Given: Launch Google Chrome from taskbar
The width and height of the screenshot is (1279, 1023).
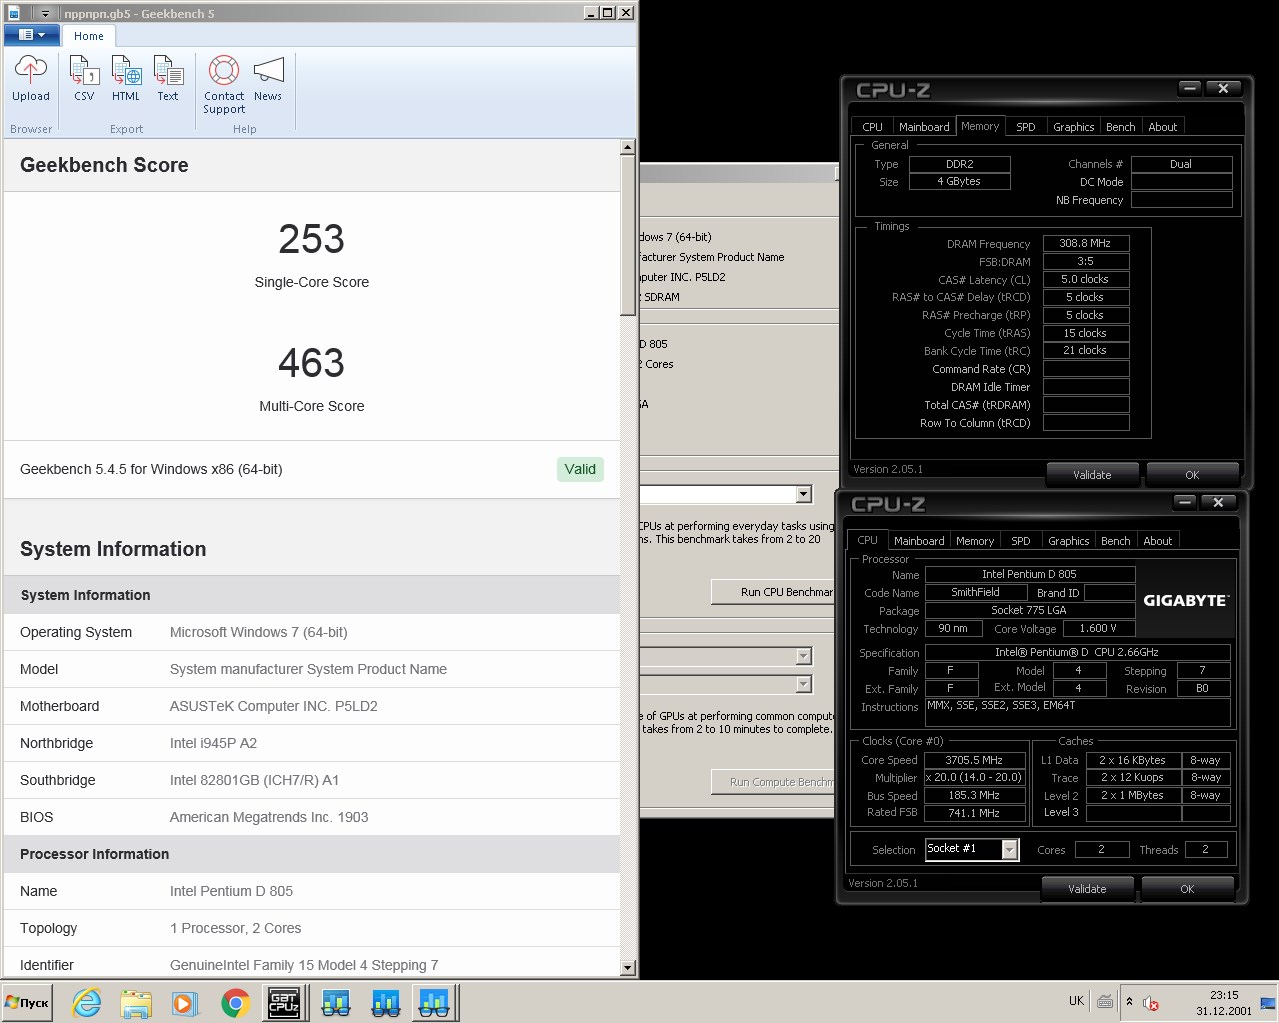Looking at the screenshot, I should pyautogui.click(x=235, y=1002).
